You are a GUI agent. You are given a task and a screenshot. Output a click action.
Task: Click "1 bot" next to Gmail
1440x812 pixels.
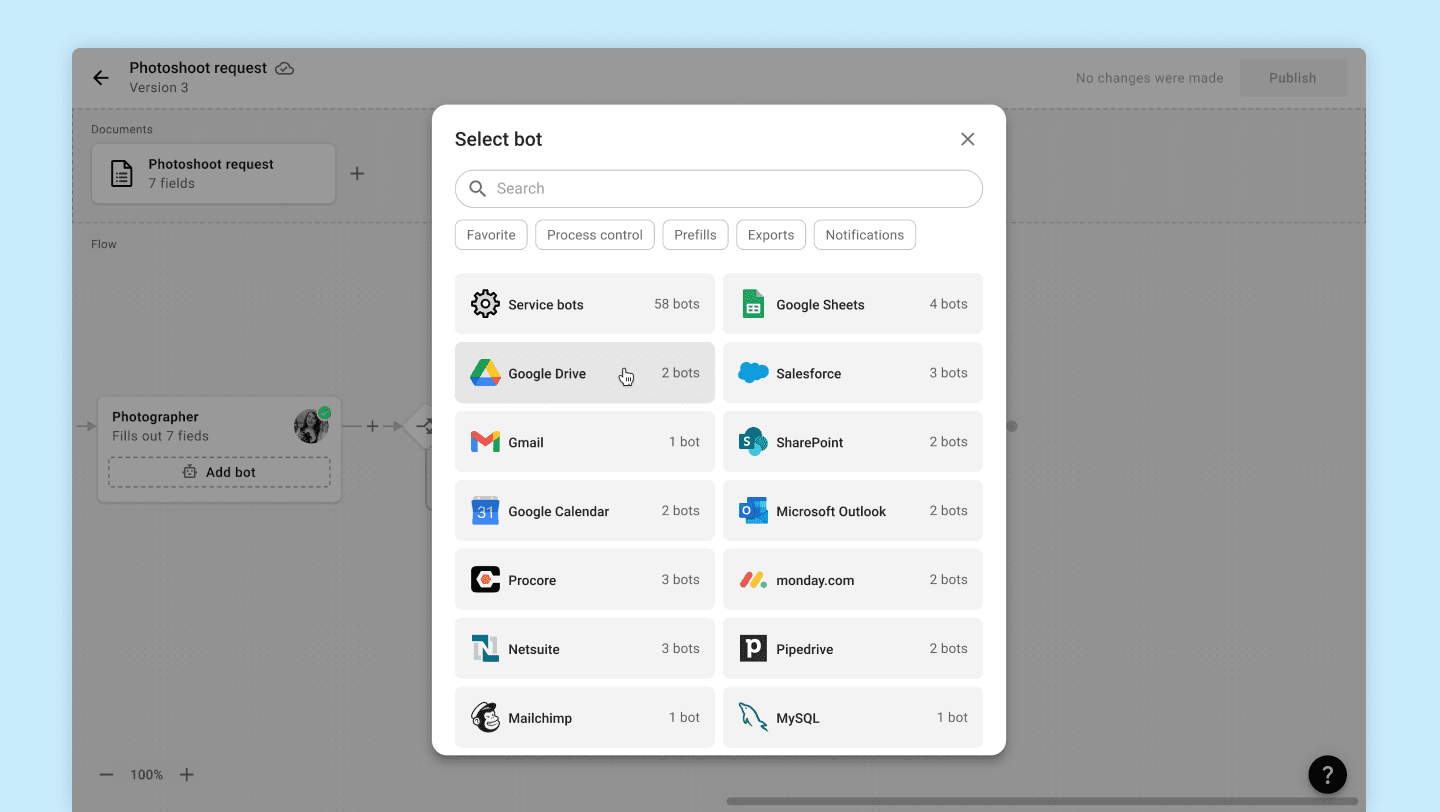pyautogui.click(x=684, y=442)
